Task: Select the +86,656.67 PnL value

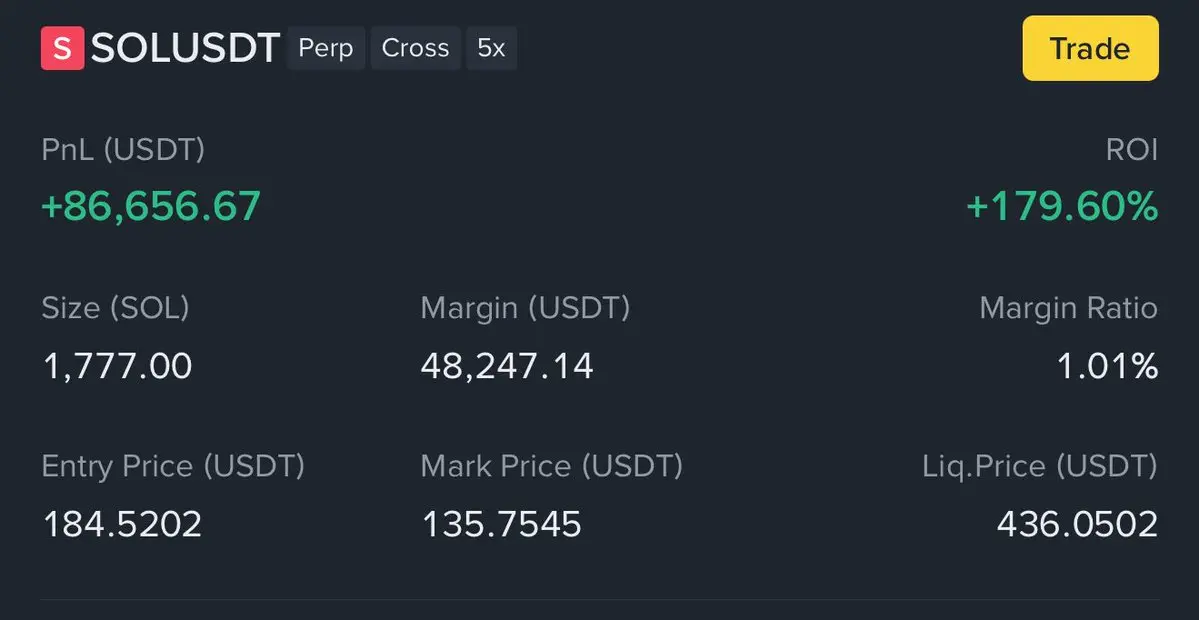Action: [151, 206]
